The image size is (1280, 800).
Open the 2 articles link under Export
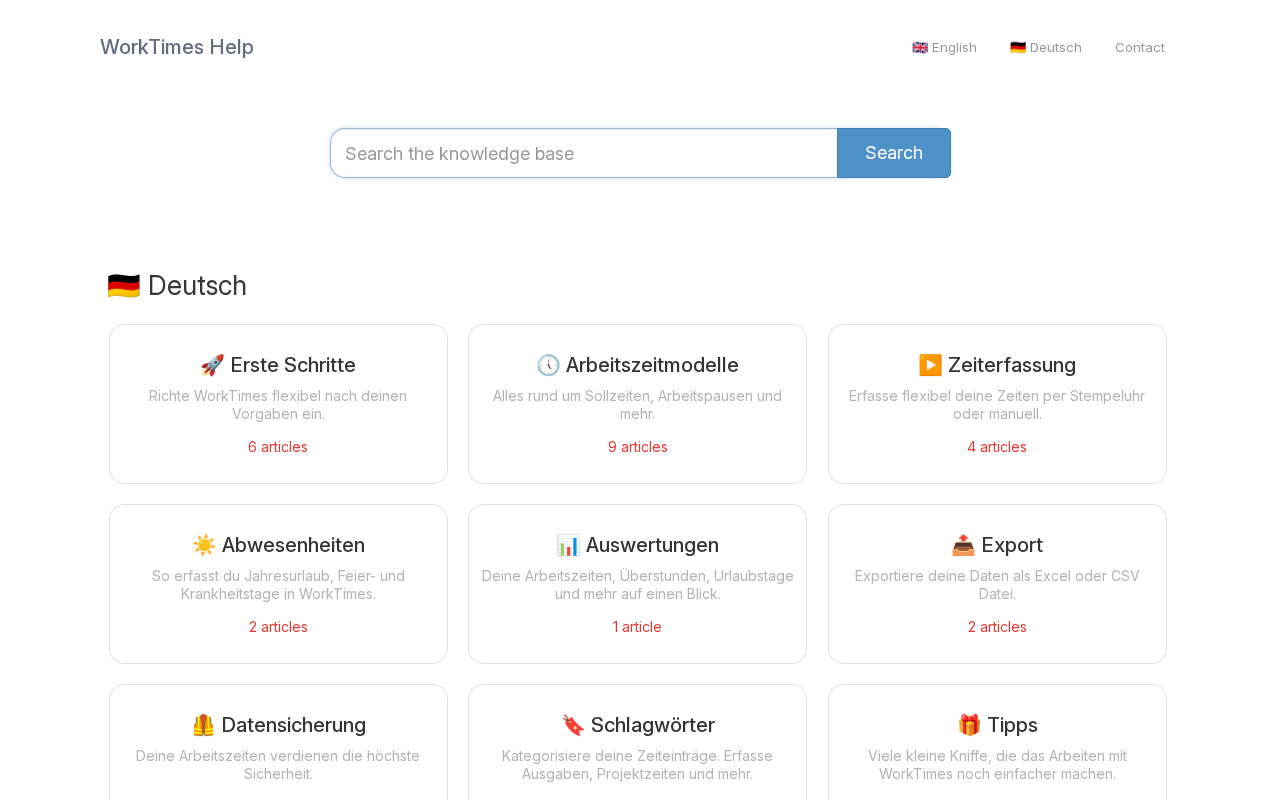click(996, 627)
